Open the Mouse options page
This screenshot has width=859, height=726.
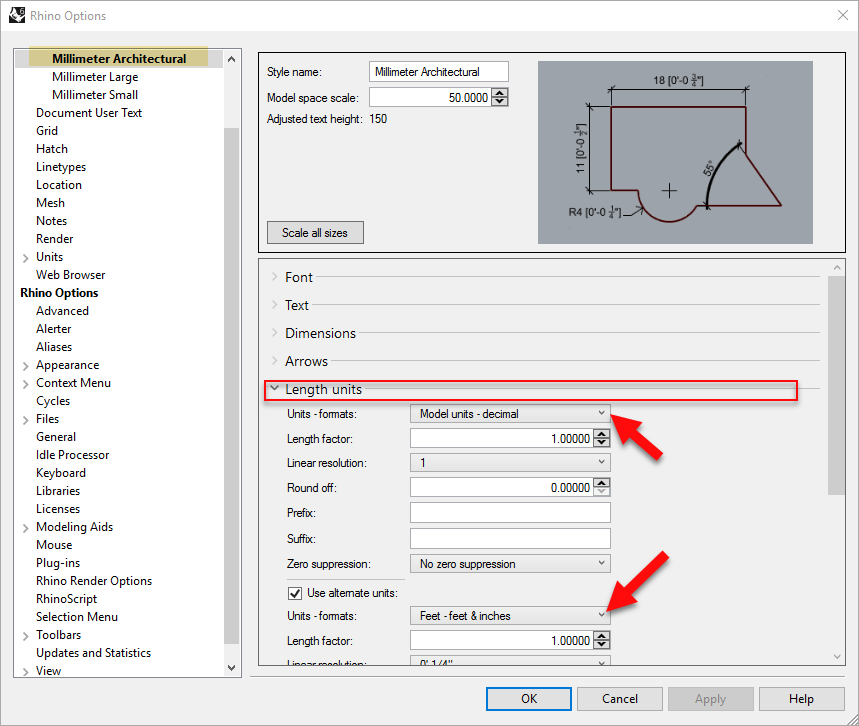pyautogui.click(x=54, y=545)
